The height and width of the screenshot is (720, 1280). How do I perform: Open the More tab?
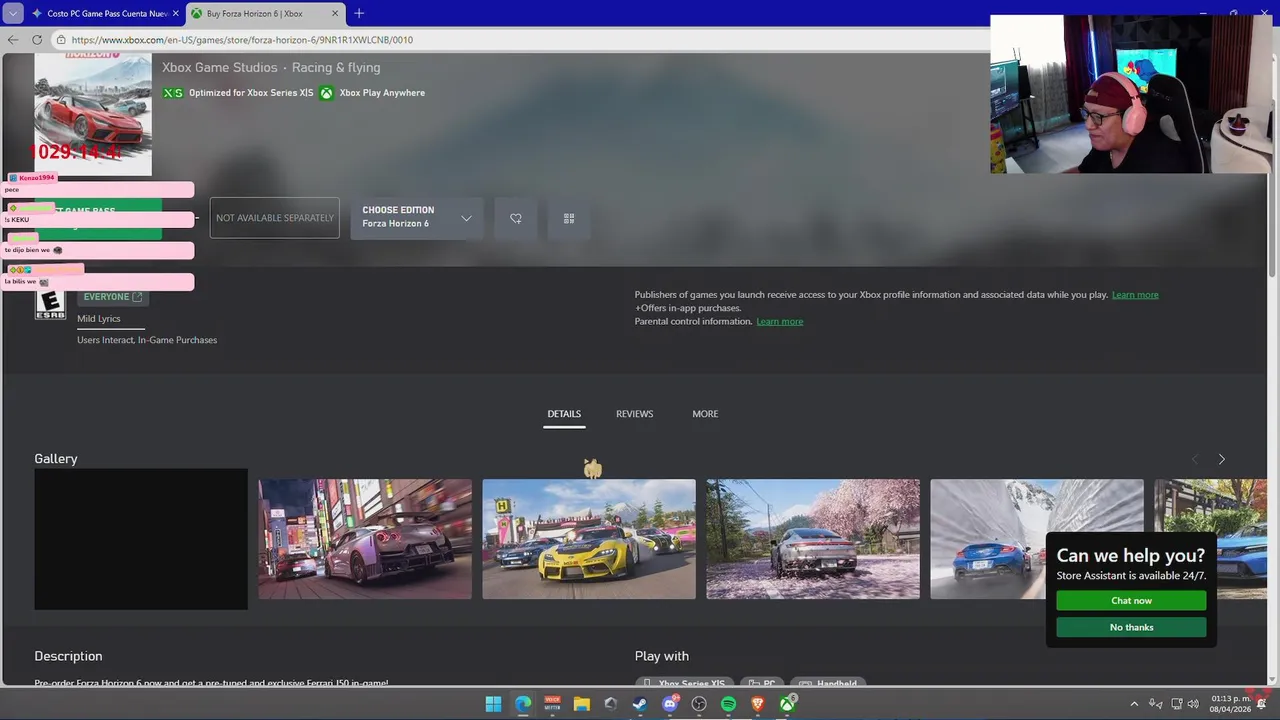[705, 414]
